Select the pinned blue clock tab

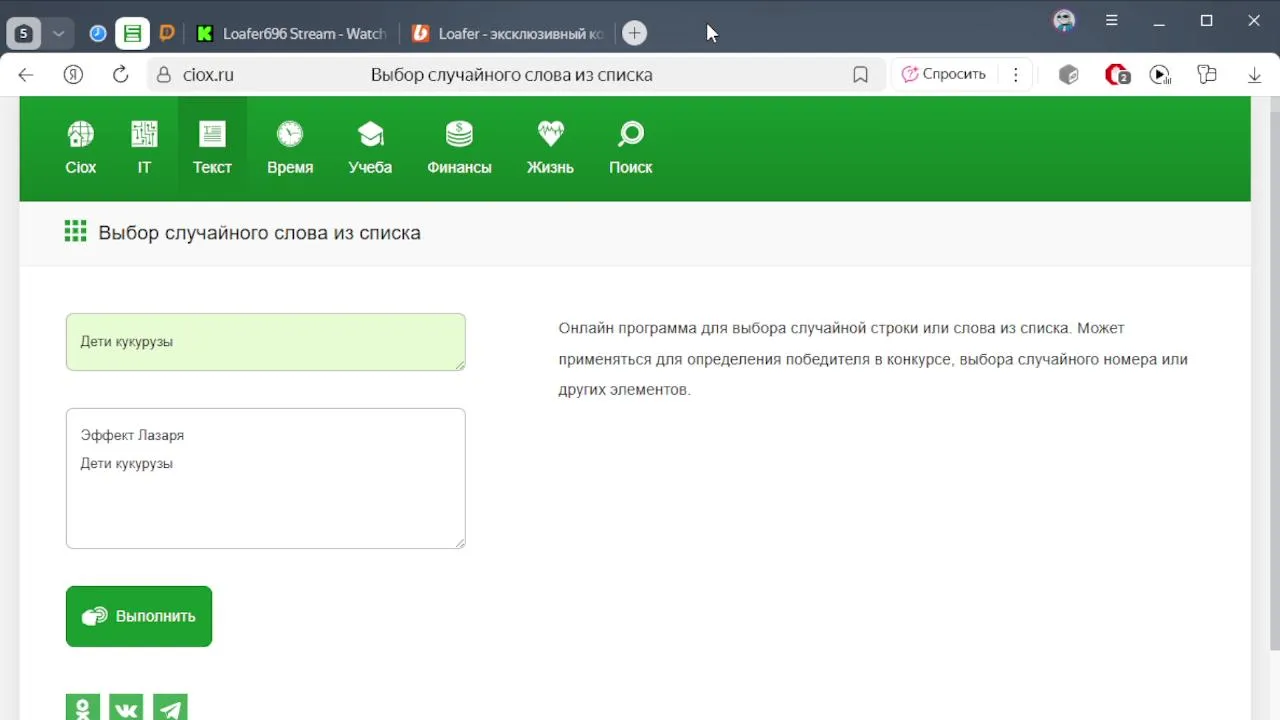tap(98, 33)
